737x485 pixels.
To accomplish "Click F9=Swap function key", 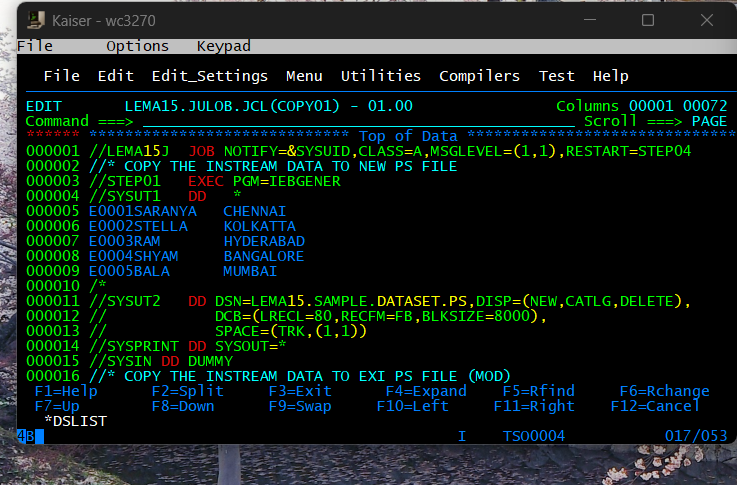I will tap(300, 406).
